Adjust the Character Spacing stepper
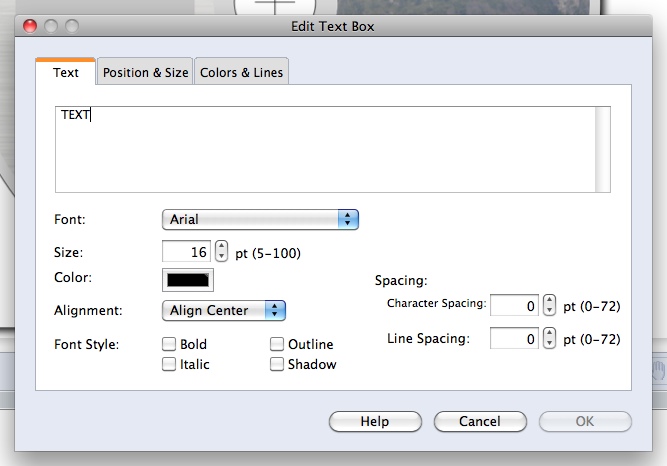The image size is (667, 466). 550,306
